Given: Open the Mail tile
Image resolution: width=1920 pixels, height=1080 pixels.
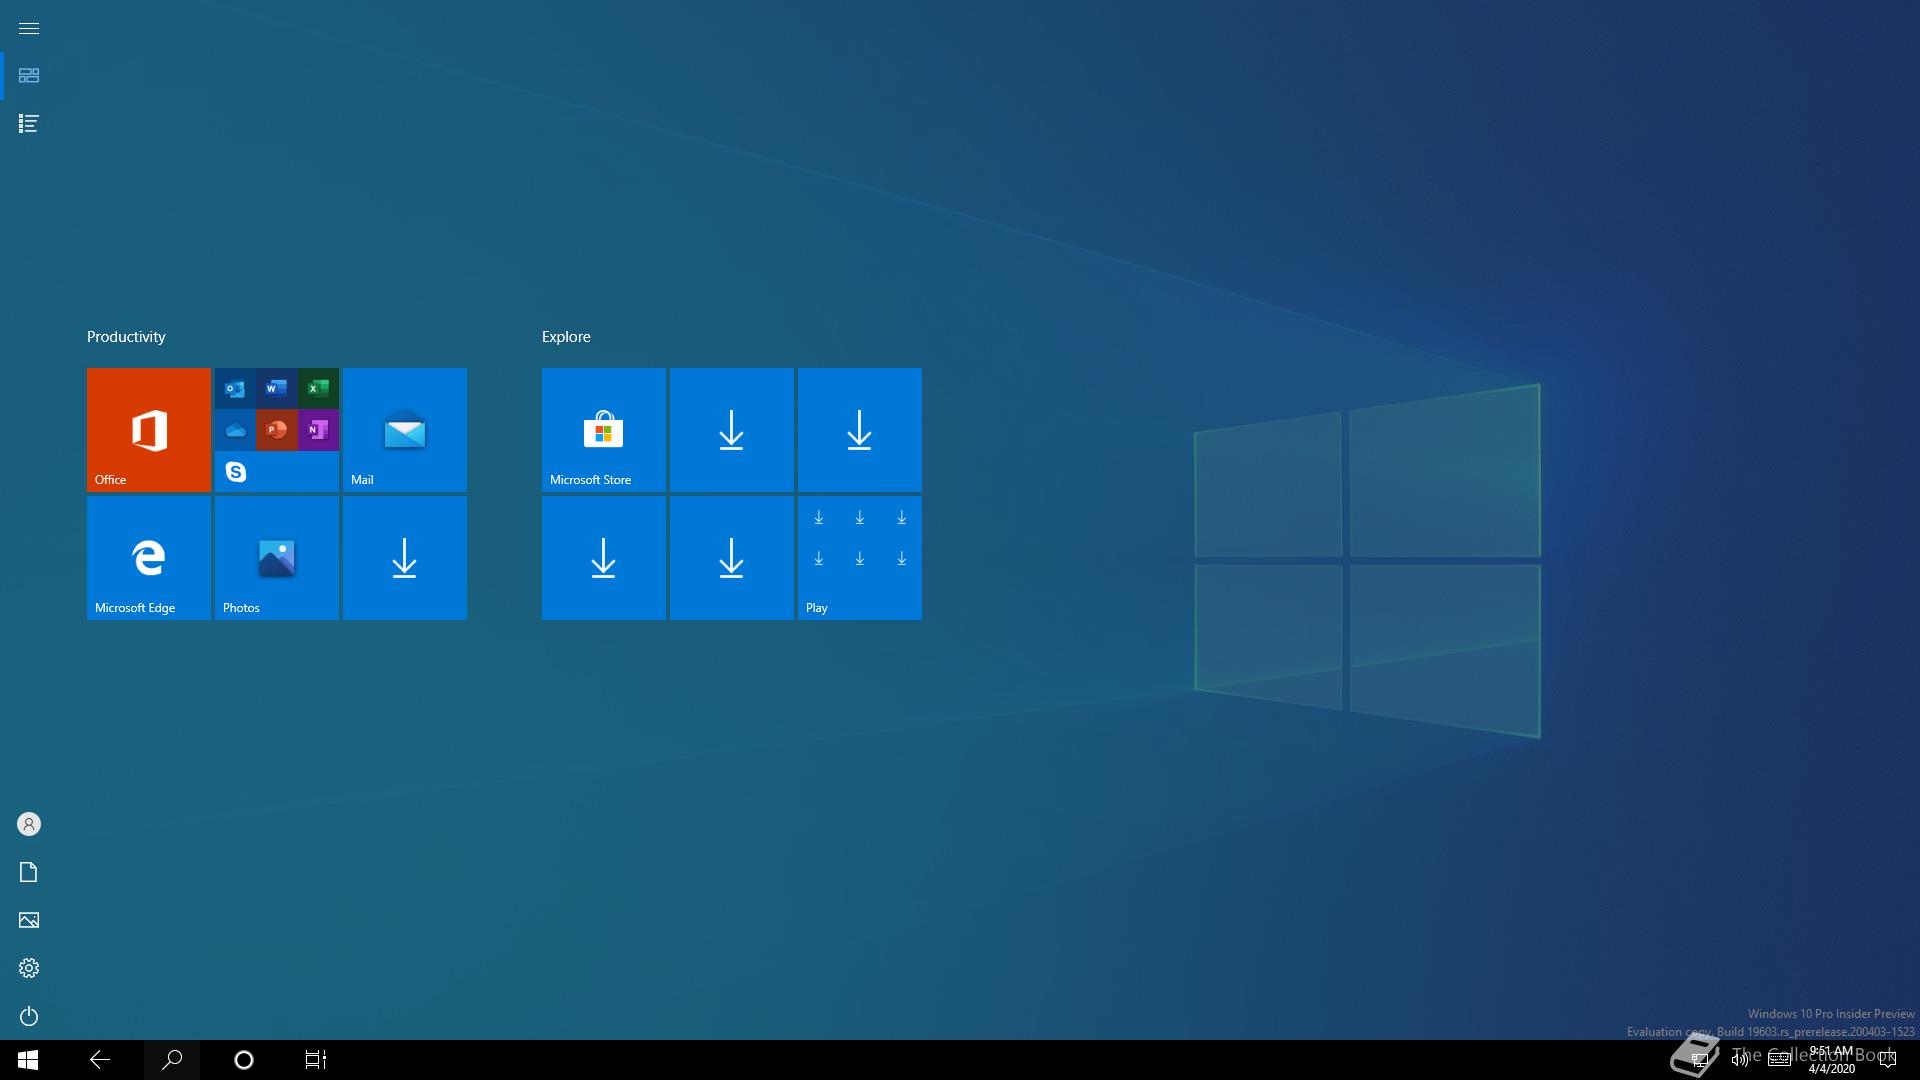Looking at the screenshot, I should click(x=405, y=430).
